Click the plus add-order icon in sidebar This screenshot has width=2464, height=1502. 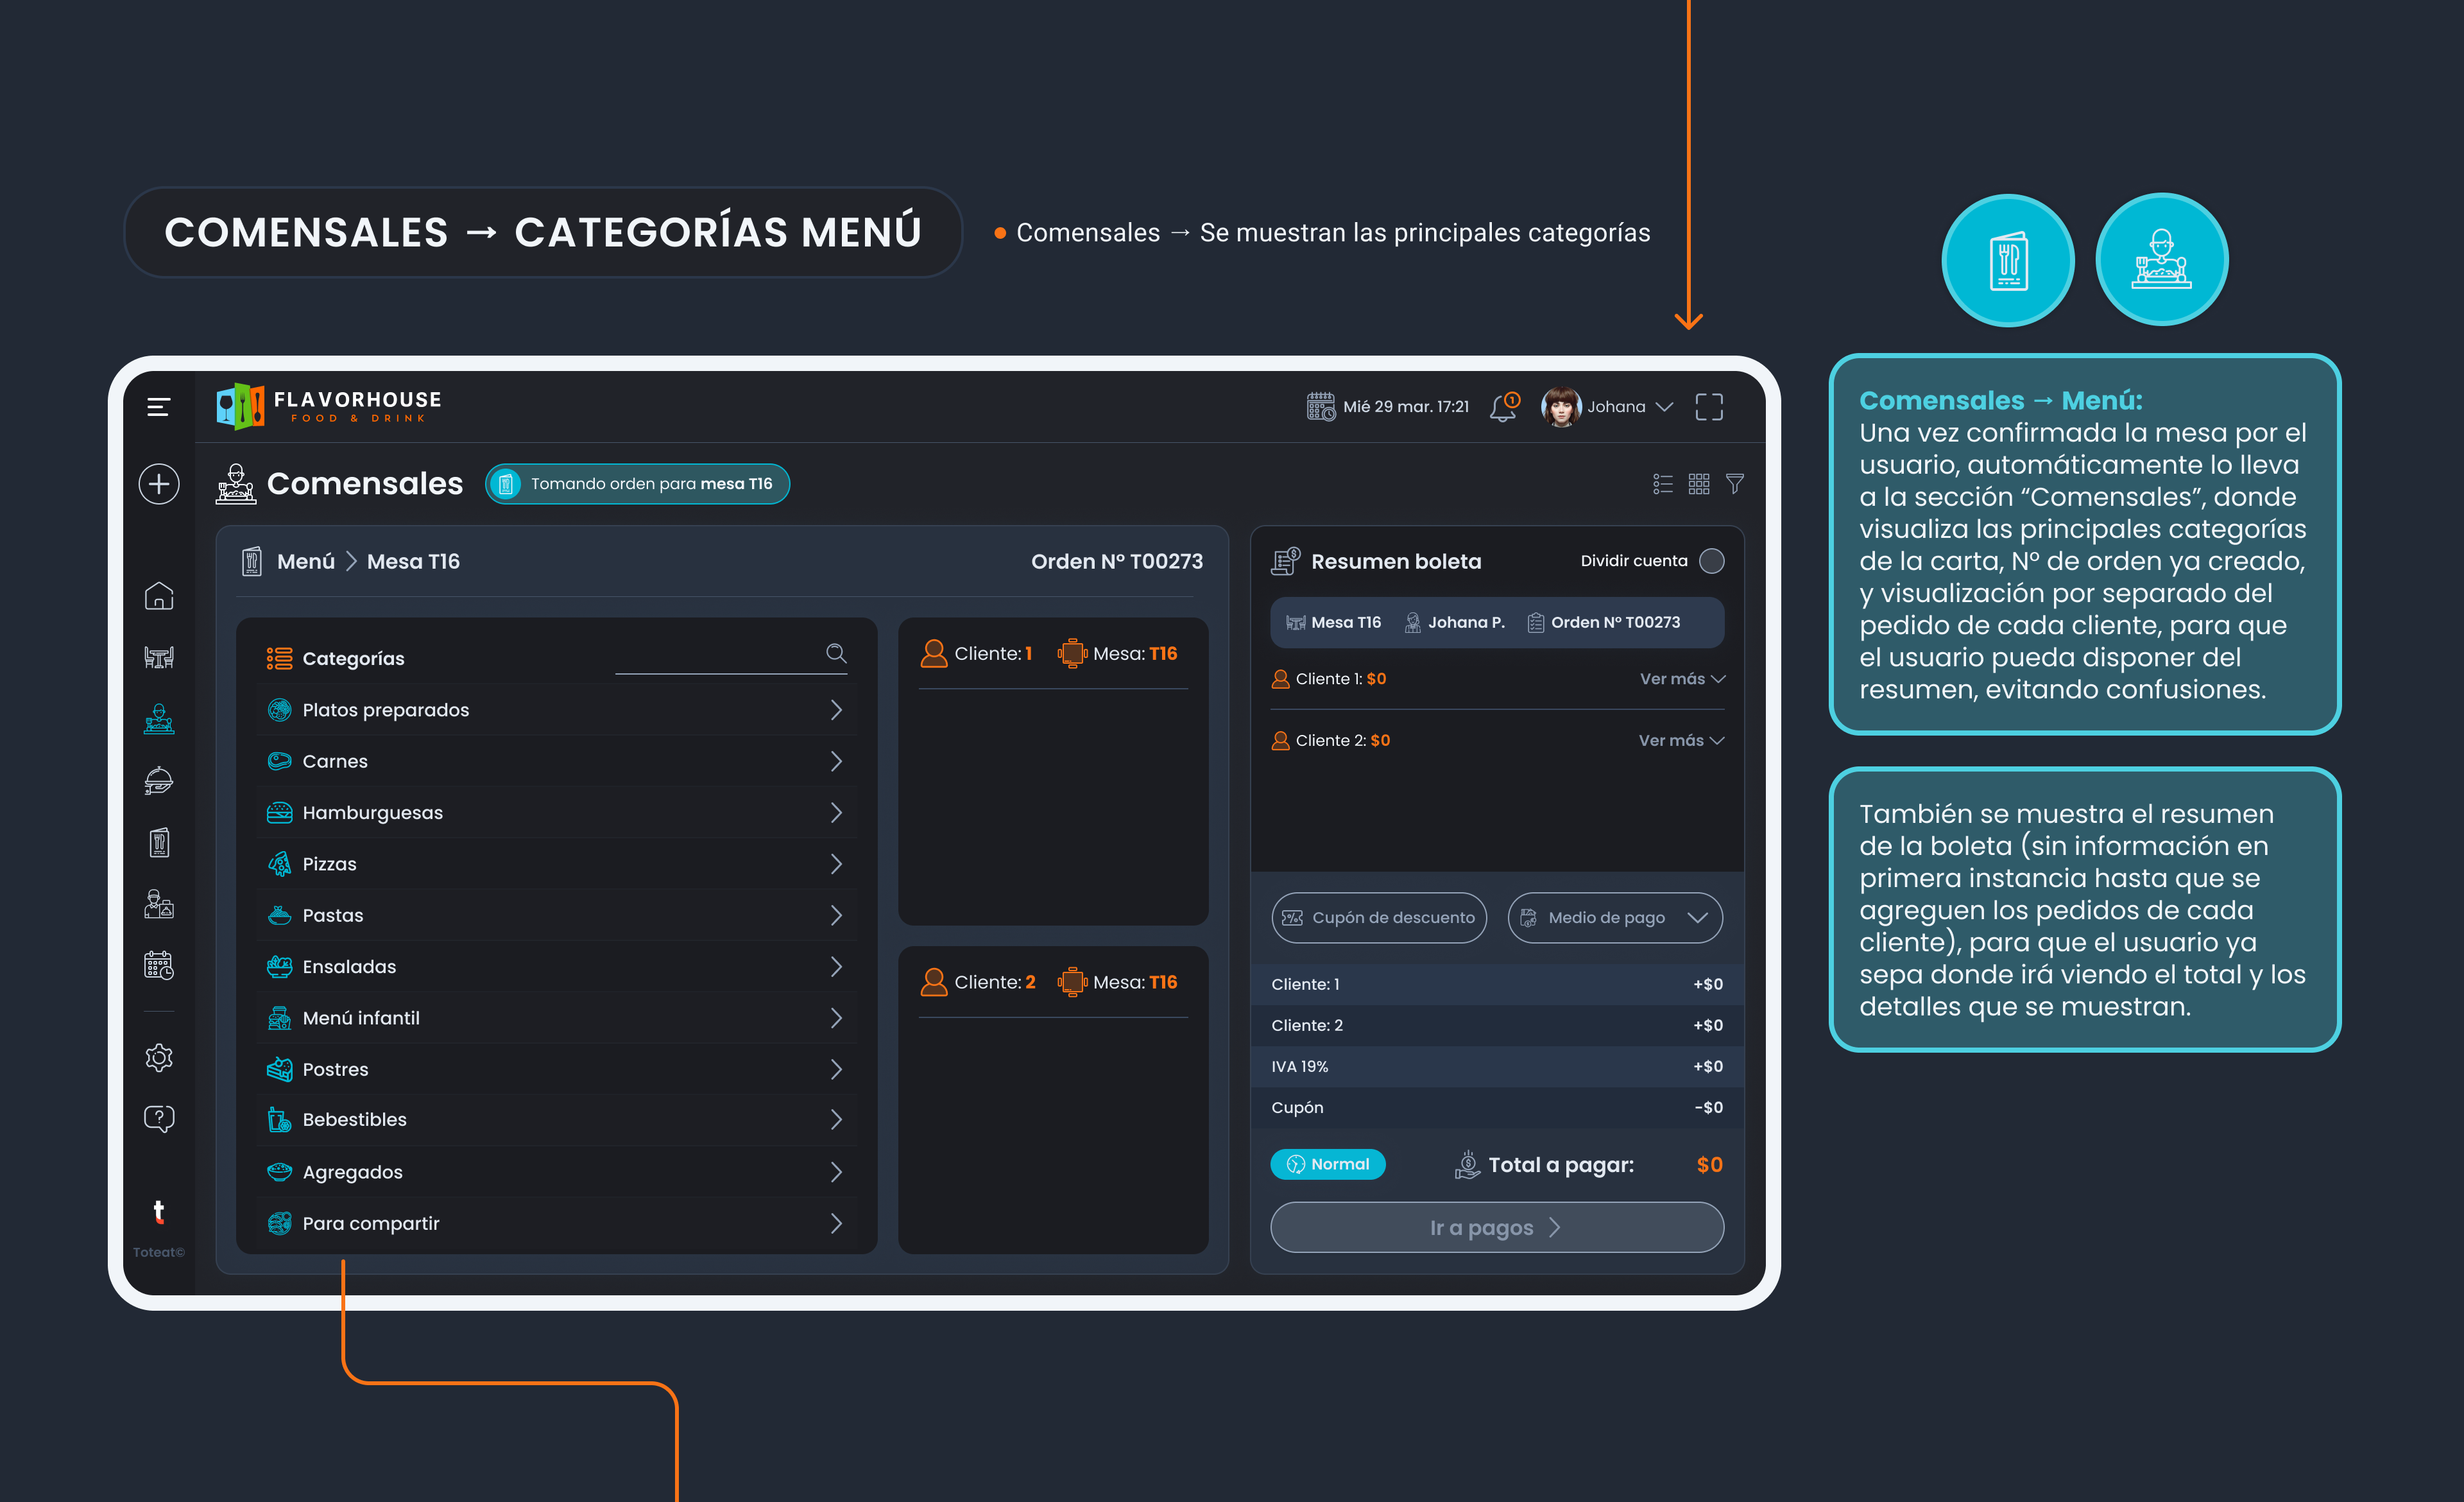159,485
